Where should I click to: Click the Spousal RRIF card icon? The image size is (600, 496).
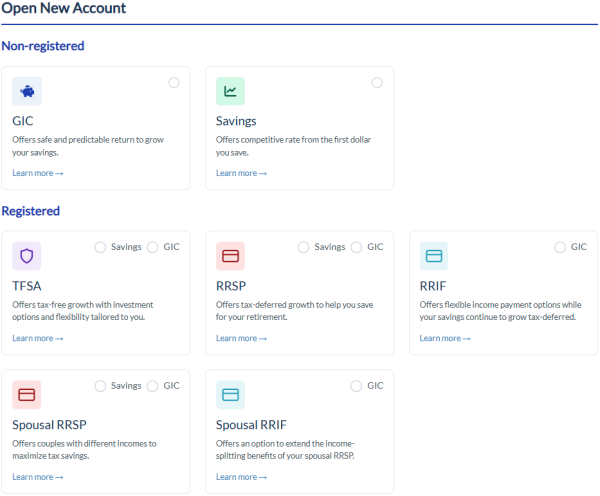click(x=231, y=395)
